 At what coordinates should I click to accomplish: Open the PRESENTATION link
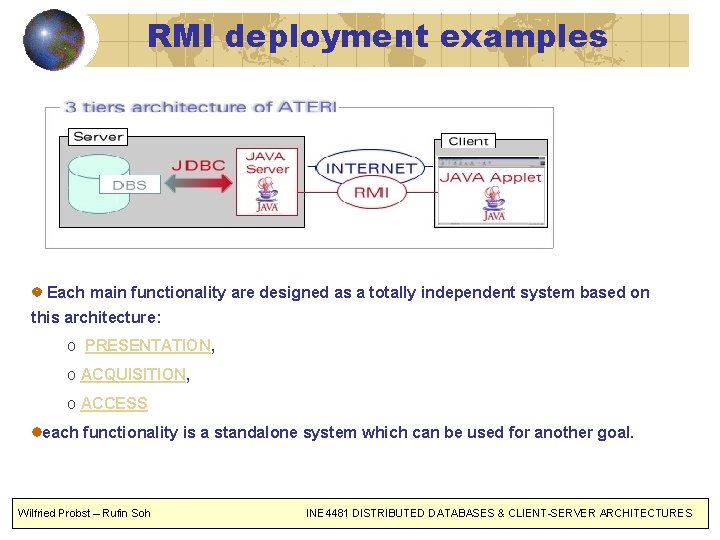pos(148,345)
